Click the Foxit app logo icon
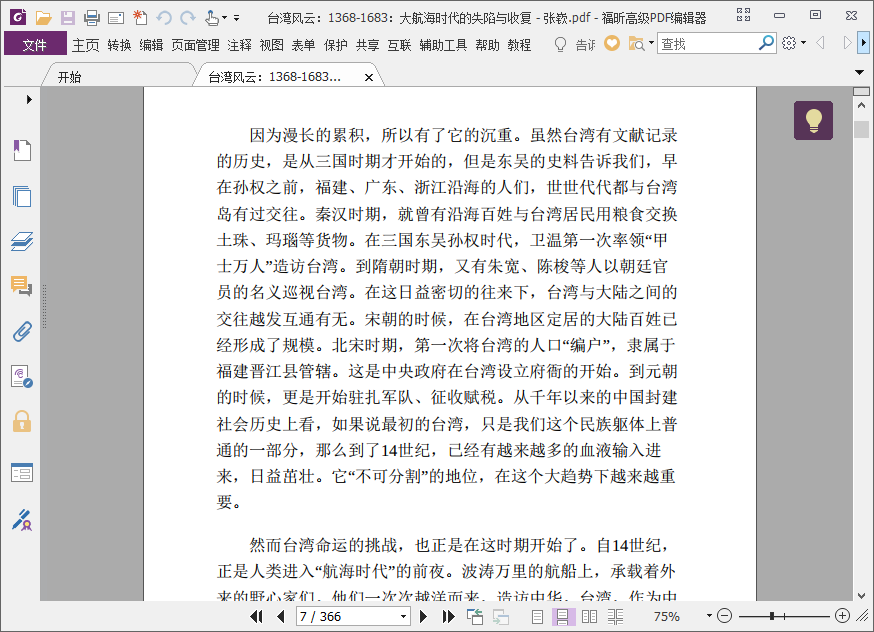874x632 pixels. coord(18,17)
